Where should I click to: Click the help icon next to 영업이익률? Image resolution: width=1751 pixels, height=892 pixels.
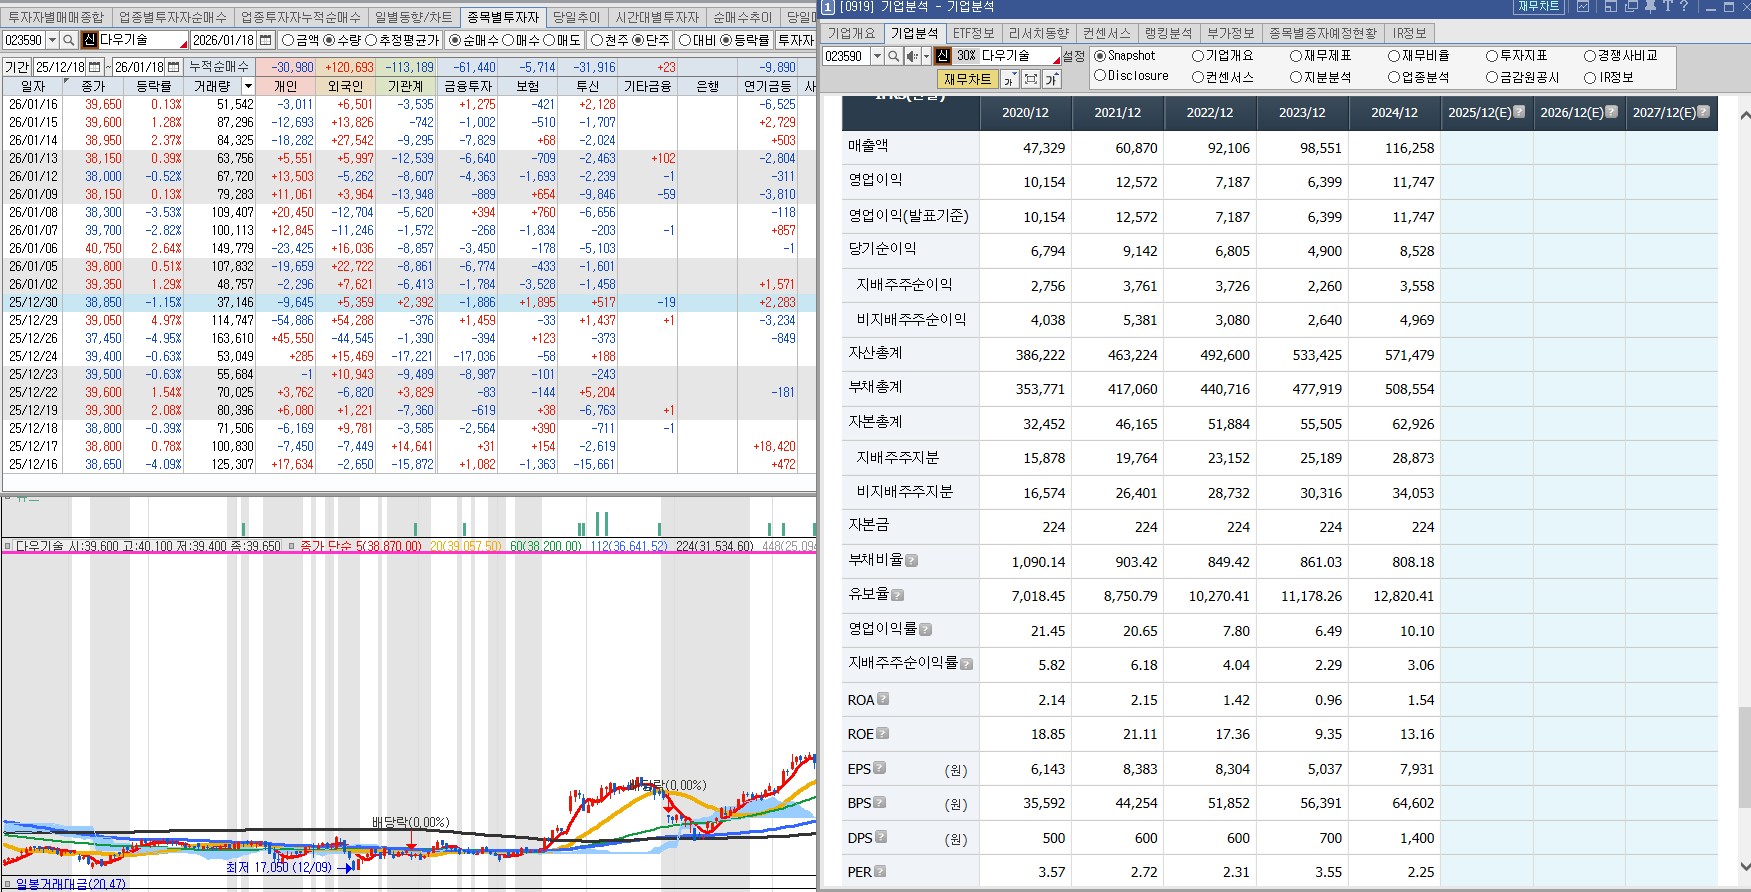tap(925, 630)
